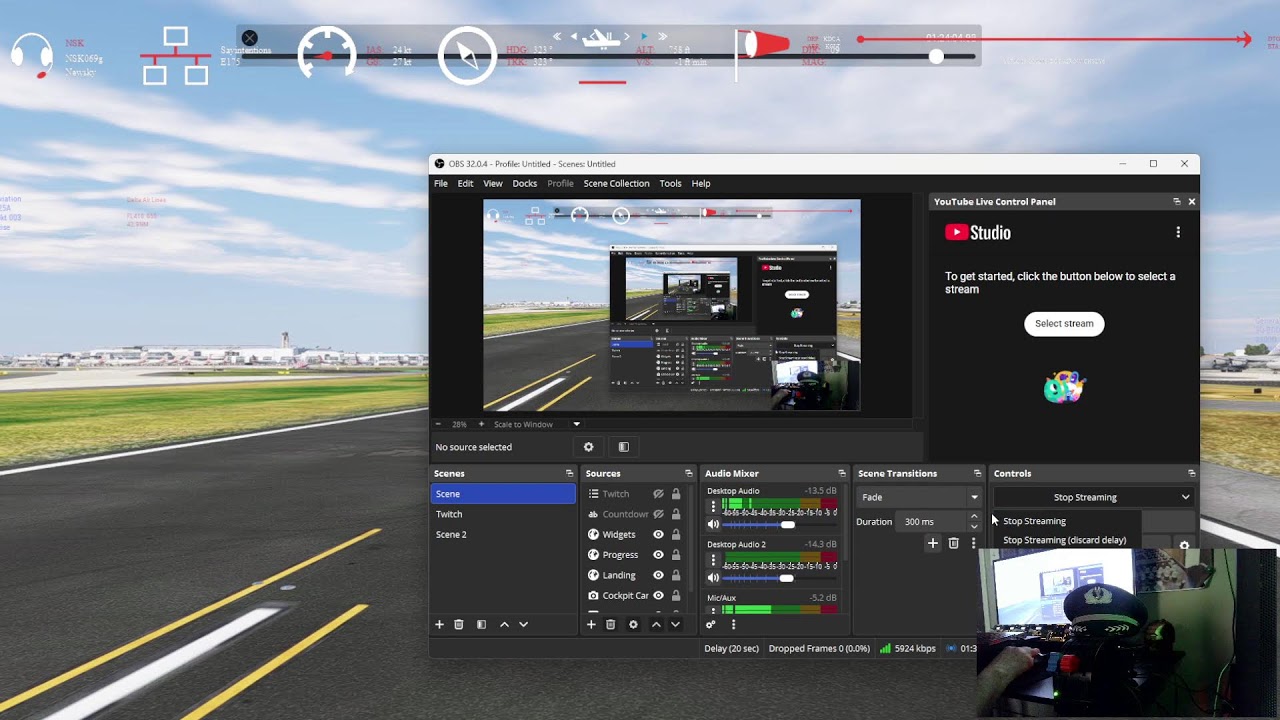Open the Scene Collection menu
This screenshot has width=1280, height=720.
point(616,184)
